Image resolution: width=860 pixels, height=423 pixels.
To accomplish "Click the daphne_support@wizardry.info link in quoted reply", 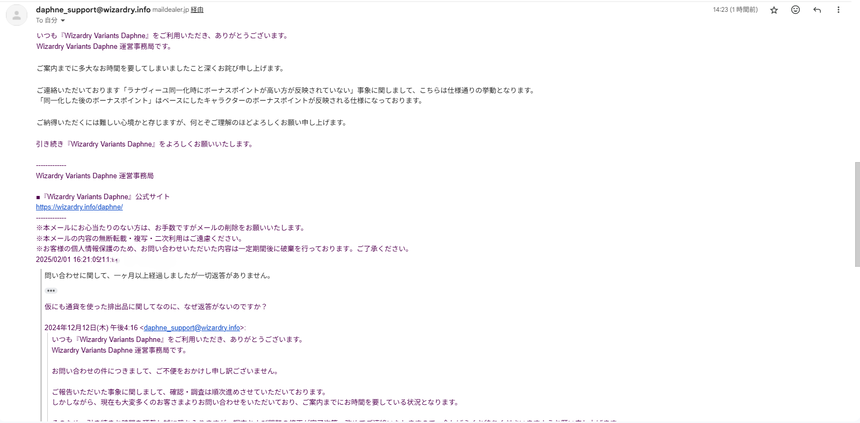I will [x=192, y=328].
